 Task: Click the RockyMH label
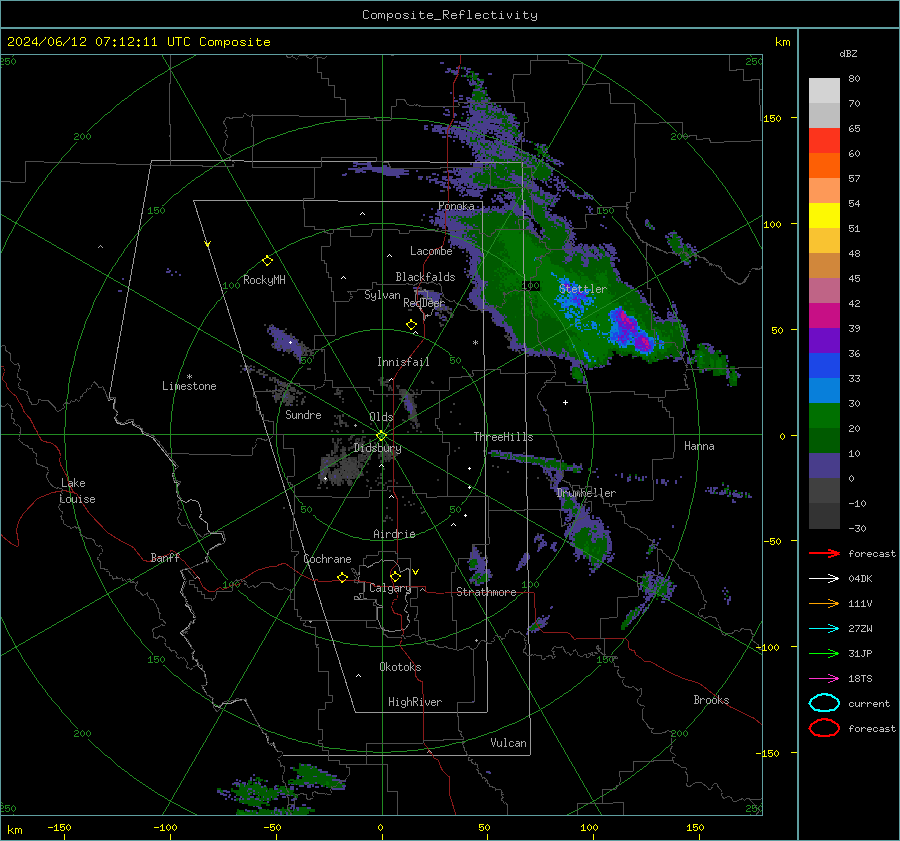coord(264,280)
